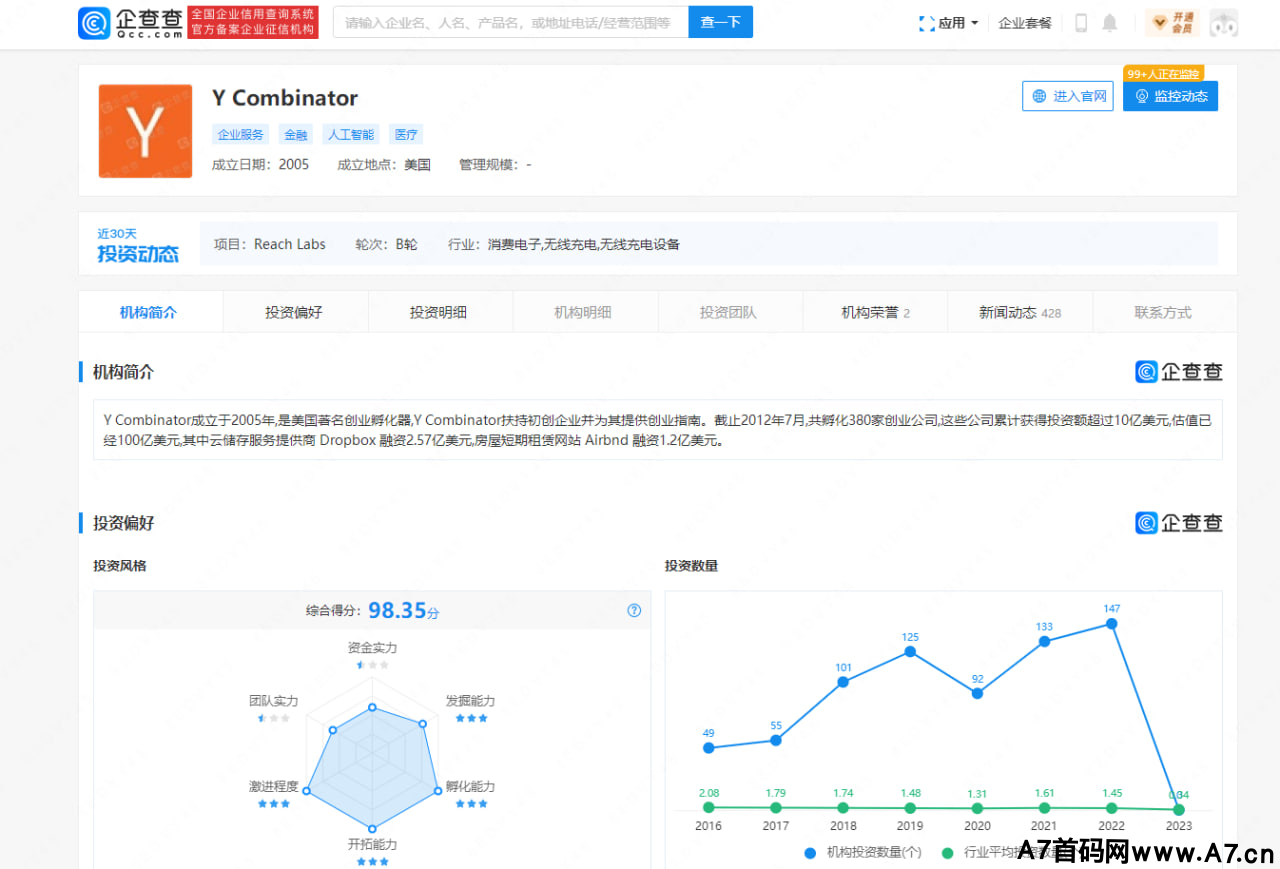The image size is (1280, 869).
Task: Click the 2021 data point labeled 133
Action: pos(1044,641)
